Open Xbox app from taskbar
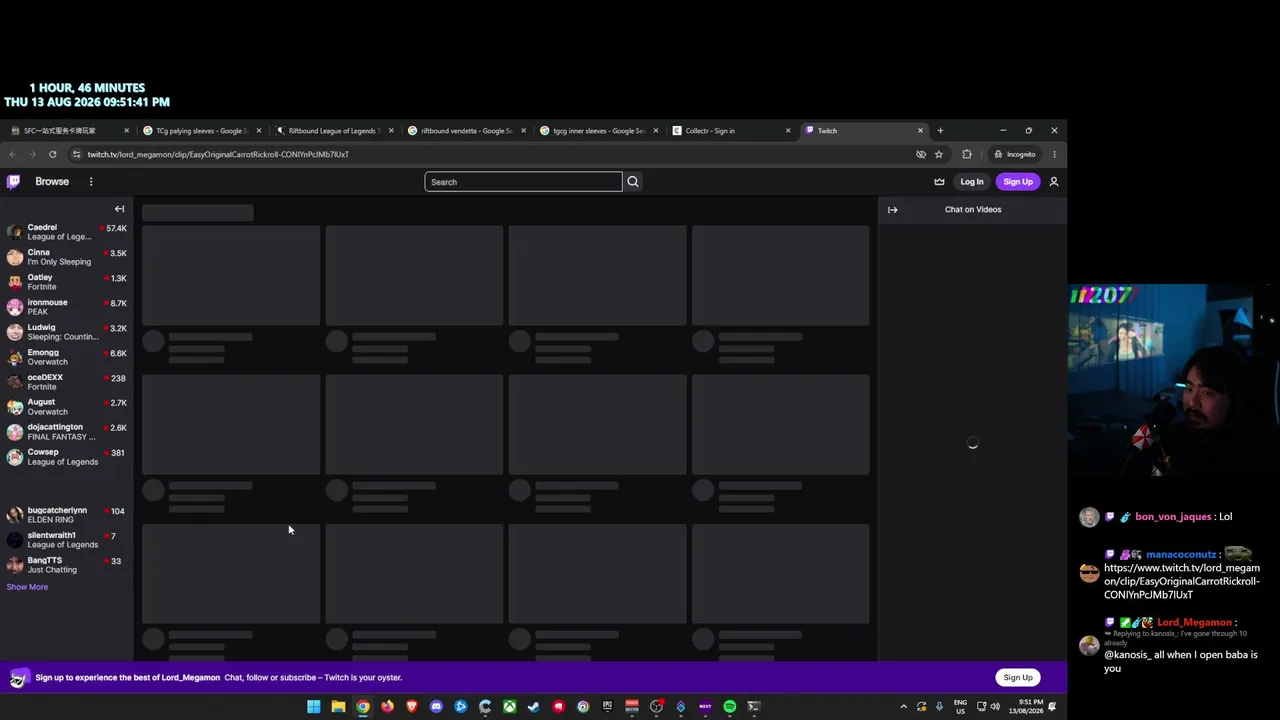Screen dimensions: 1280x720 click(x=509, y=707)
